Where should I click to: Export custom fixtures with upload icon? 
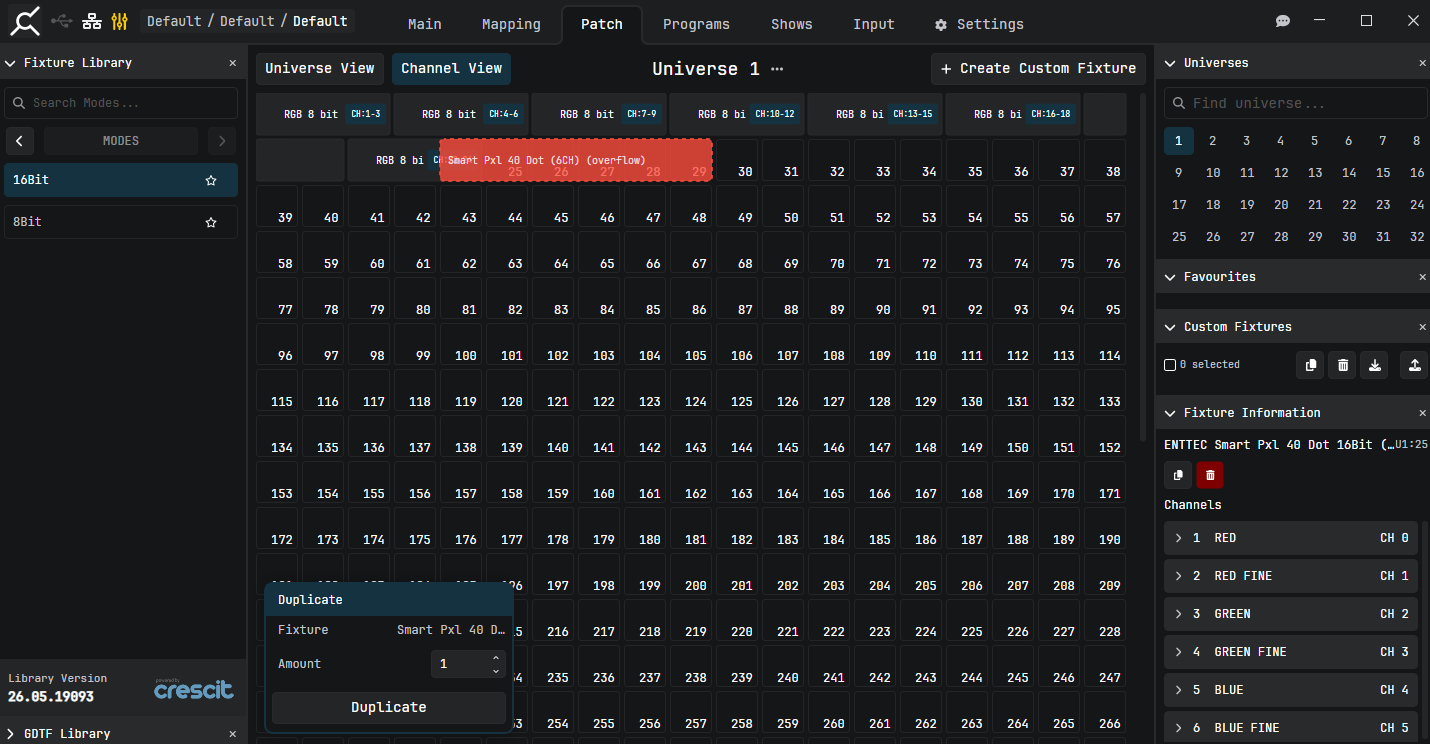point(1414,365)
